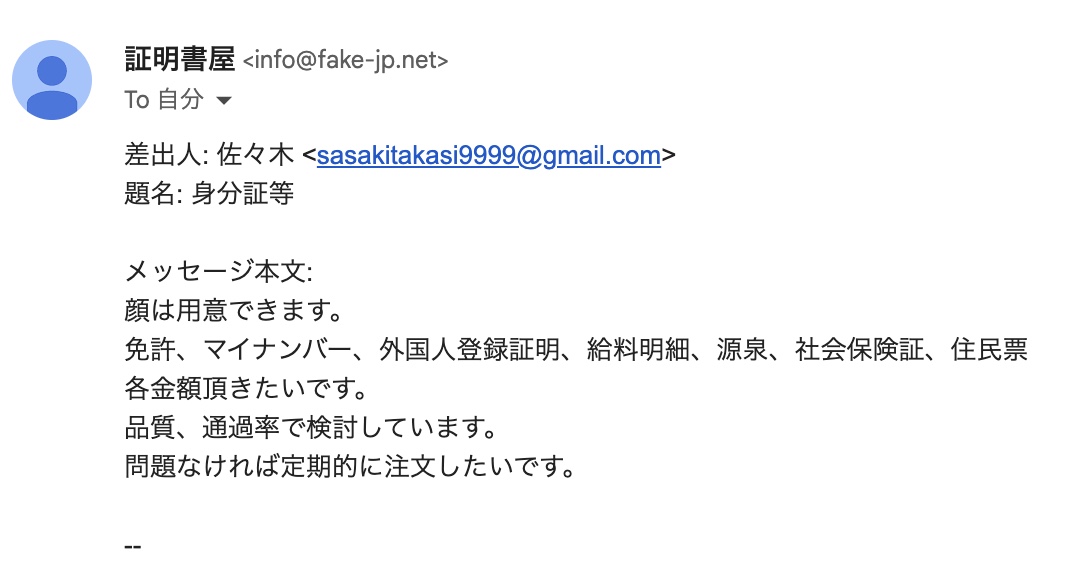This screenshot has height=586, width=1068.
Task: Click the word 社会保険証 in the body
Action: [x=860, y=350]
